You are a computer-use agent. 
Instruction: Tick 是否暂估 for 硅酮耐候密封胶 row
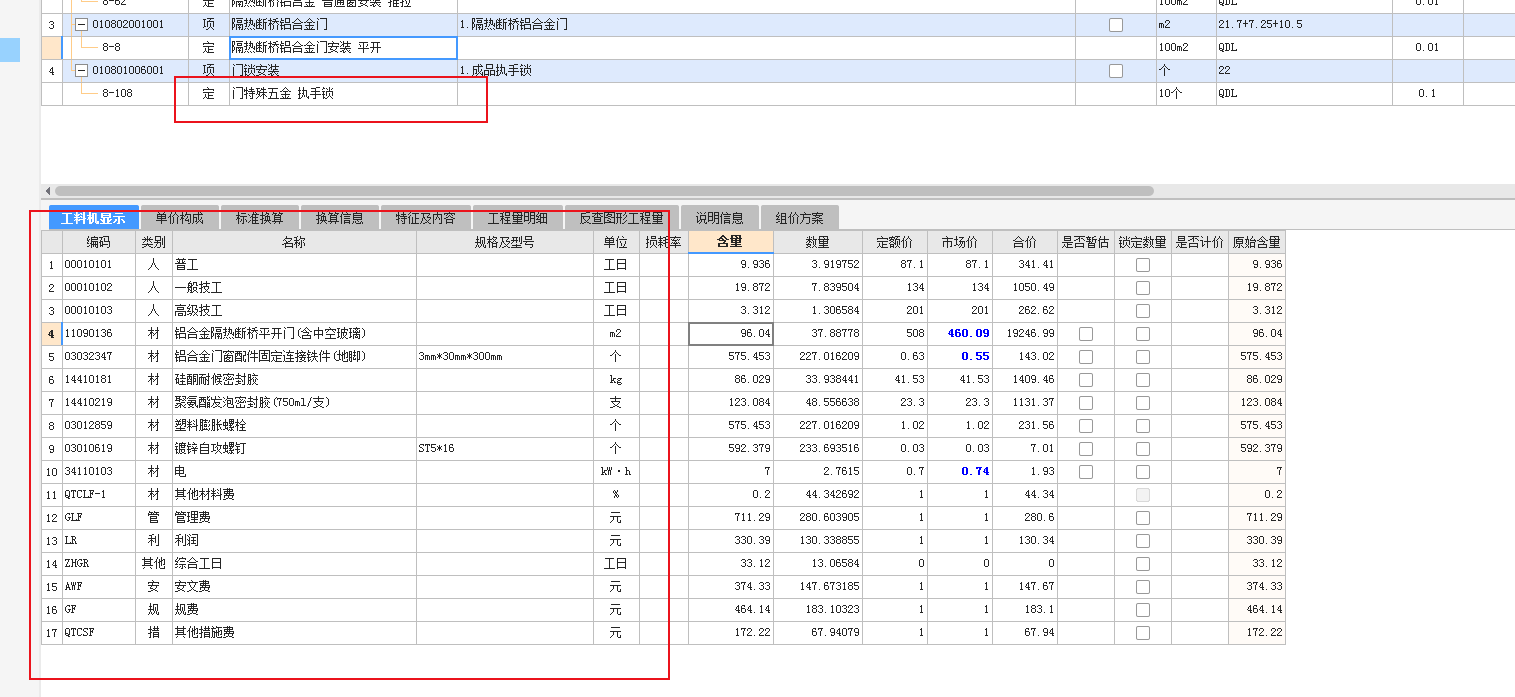click(x=1086, y=380)
